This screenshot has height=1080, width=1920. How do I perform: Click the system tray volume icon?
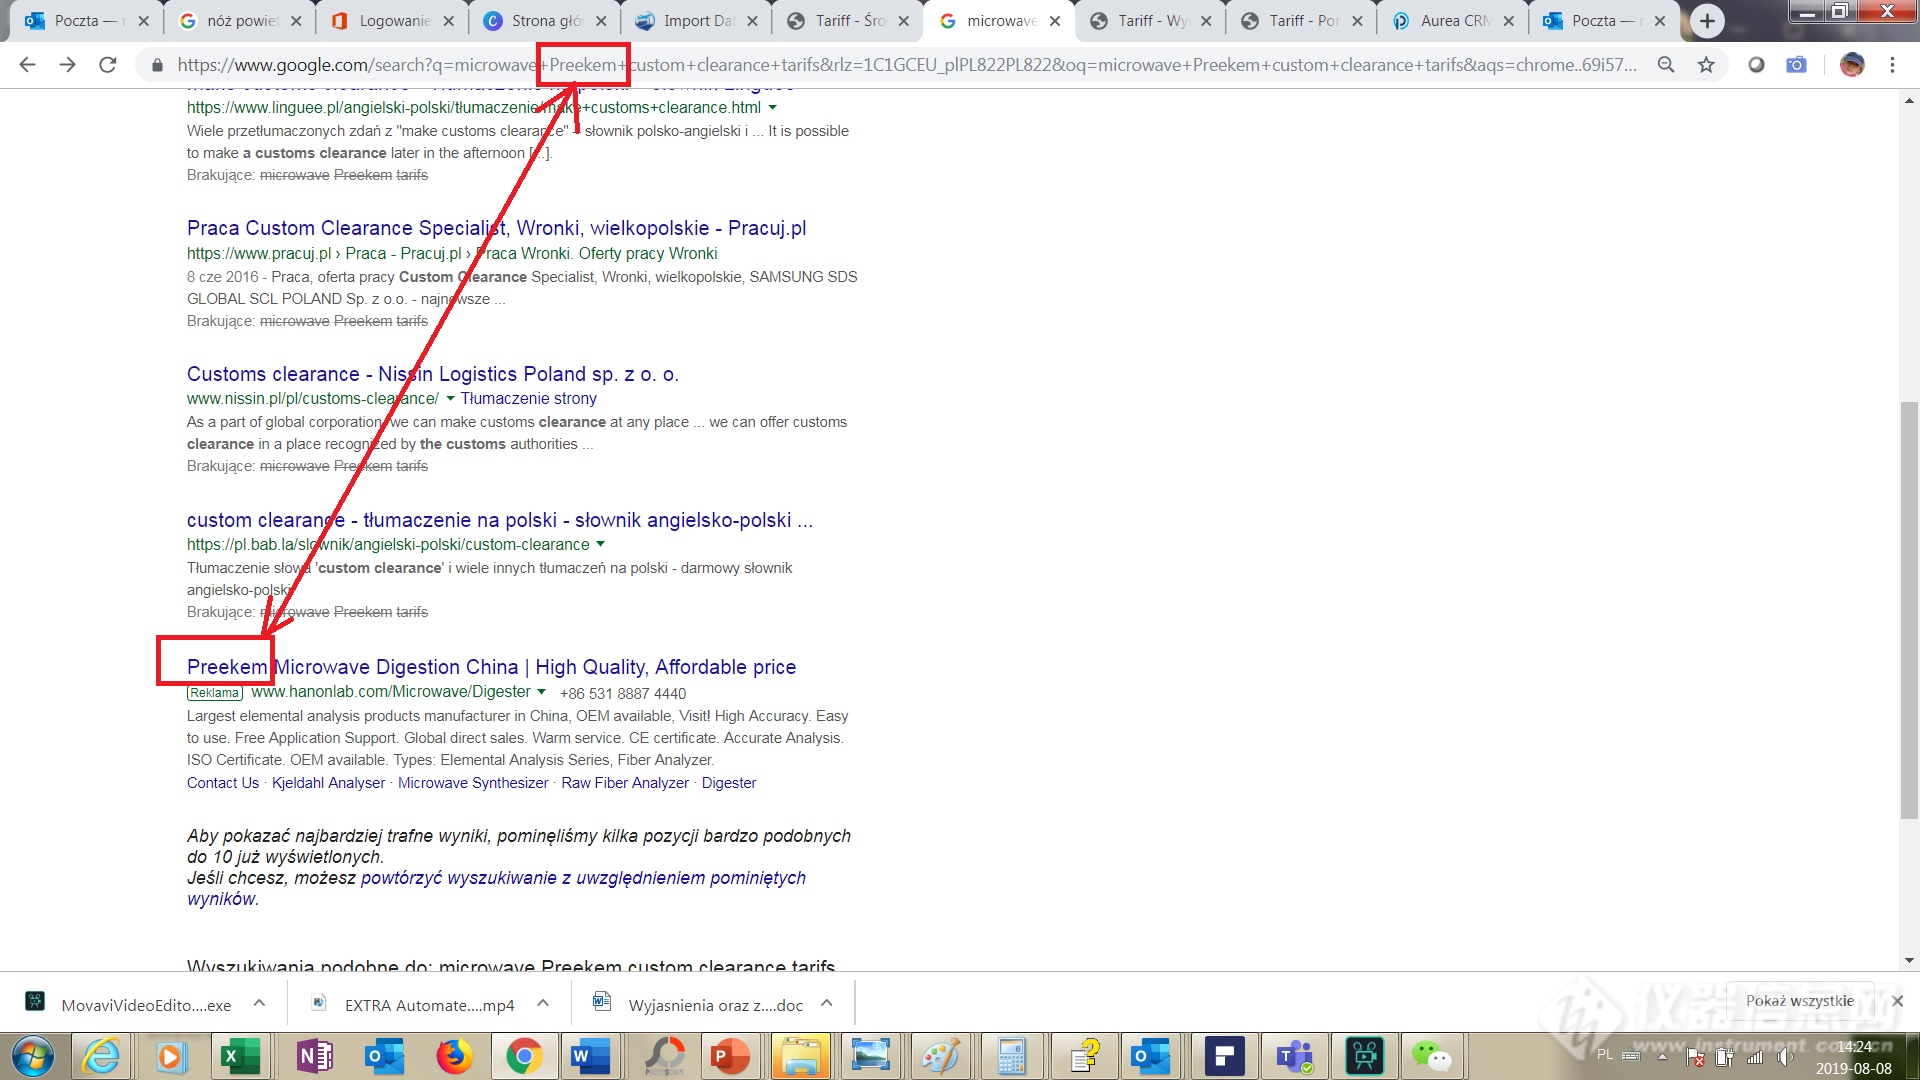pos(1785,1056)
